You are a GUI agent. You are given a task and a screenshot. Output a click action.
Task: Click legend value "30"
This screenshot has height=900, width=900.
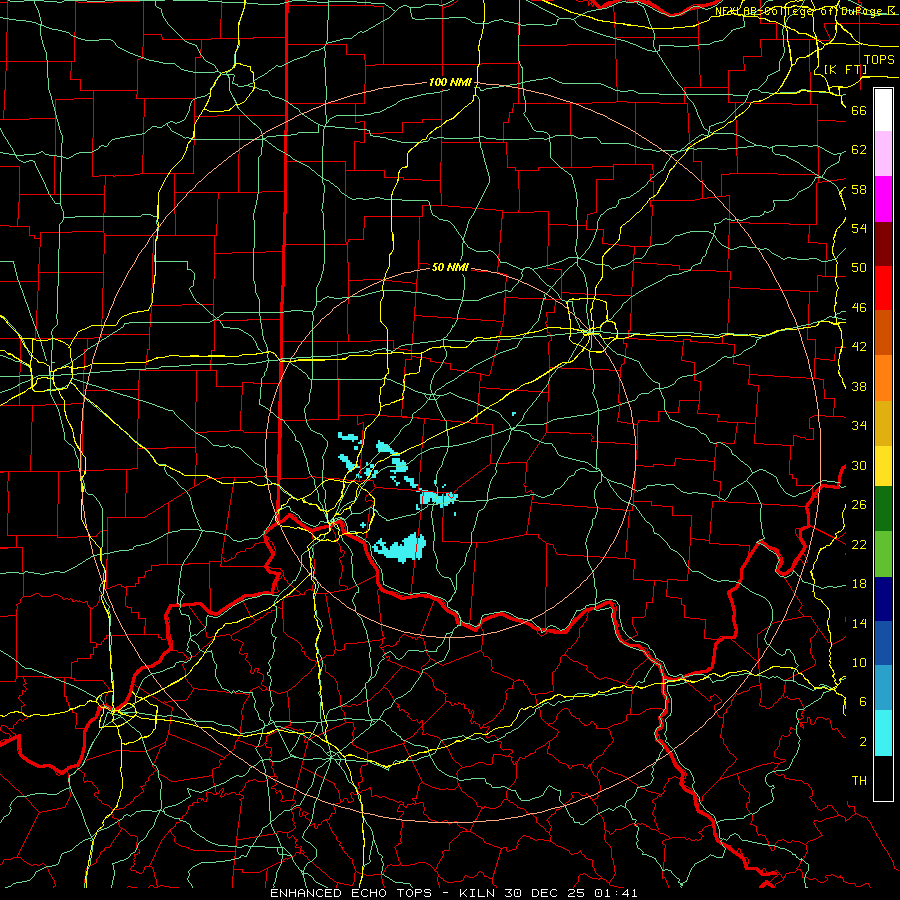coord(859,465)
